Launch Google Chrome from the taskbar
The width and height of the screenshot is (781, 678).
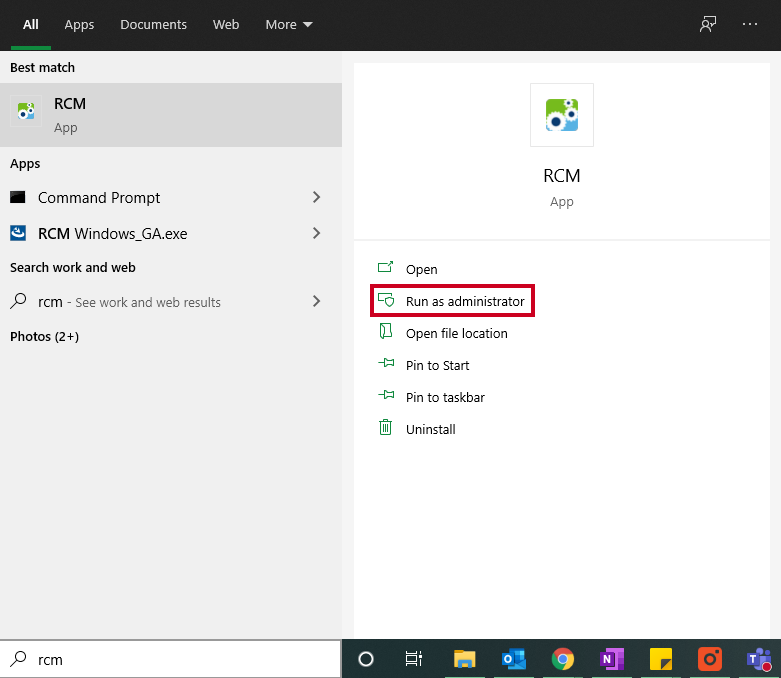point(562,659)
